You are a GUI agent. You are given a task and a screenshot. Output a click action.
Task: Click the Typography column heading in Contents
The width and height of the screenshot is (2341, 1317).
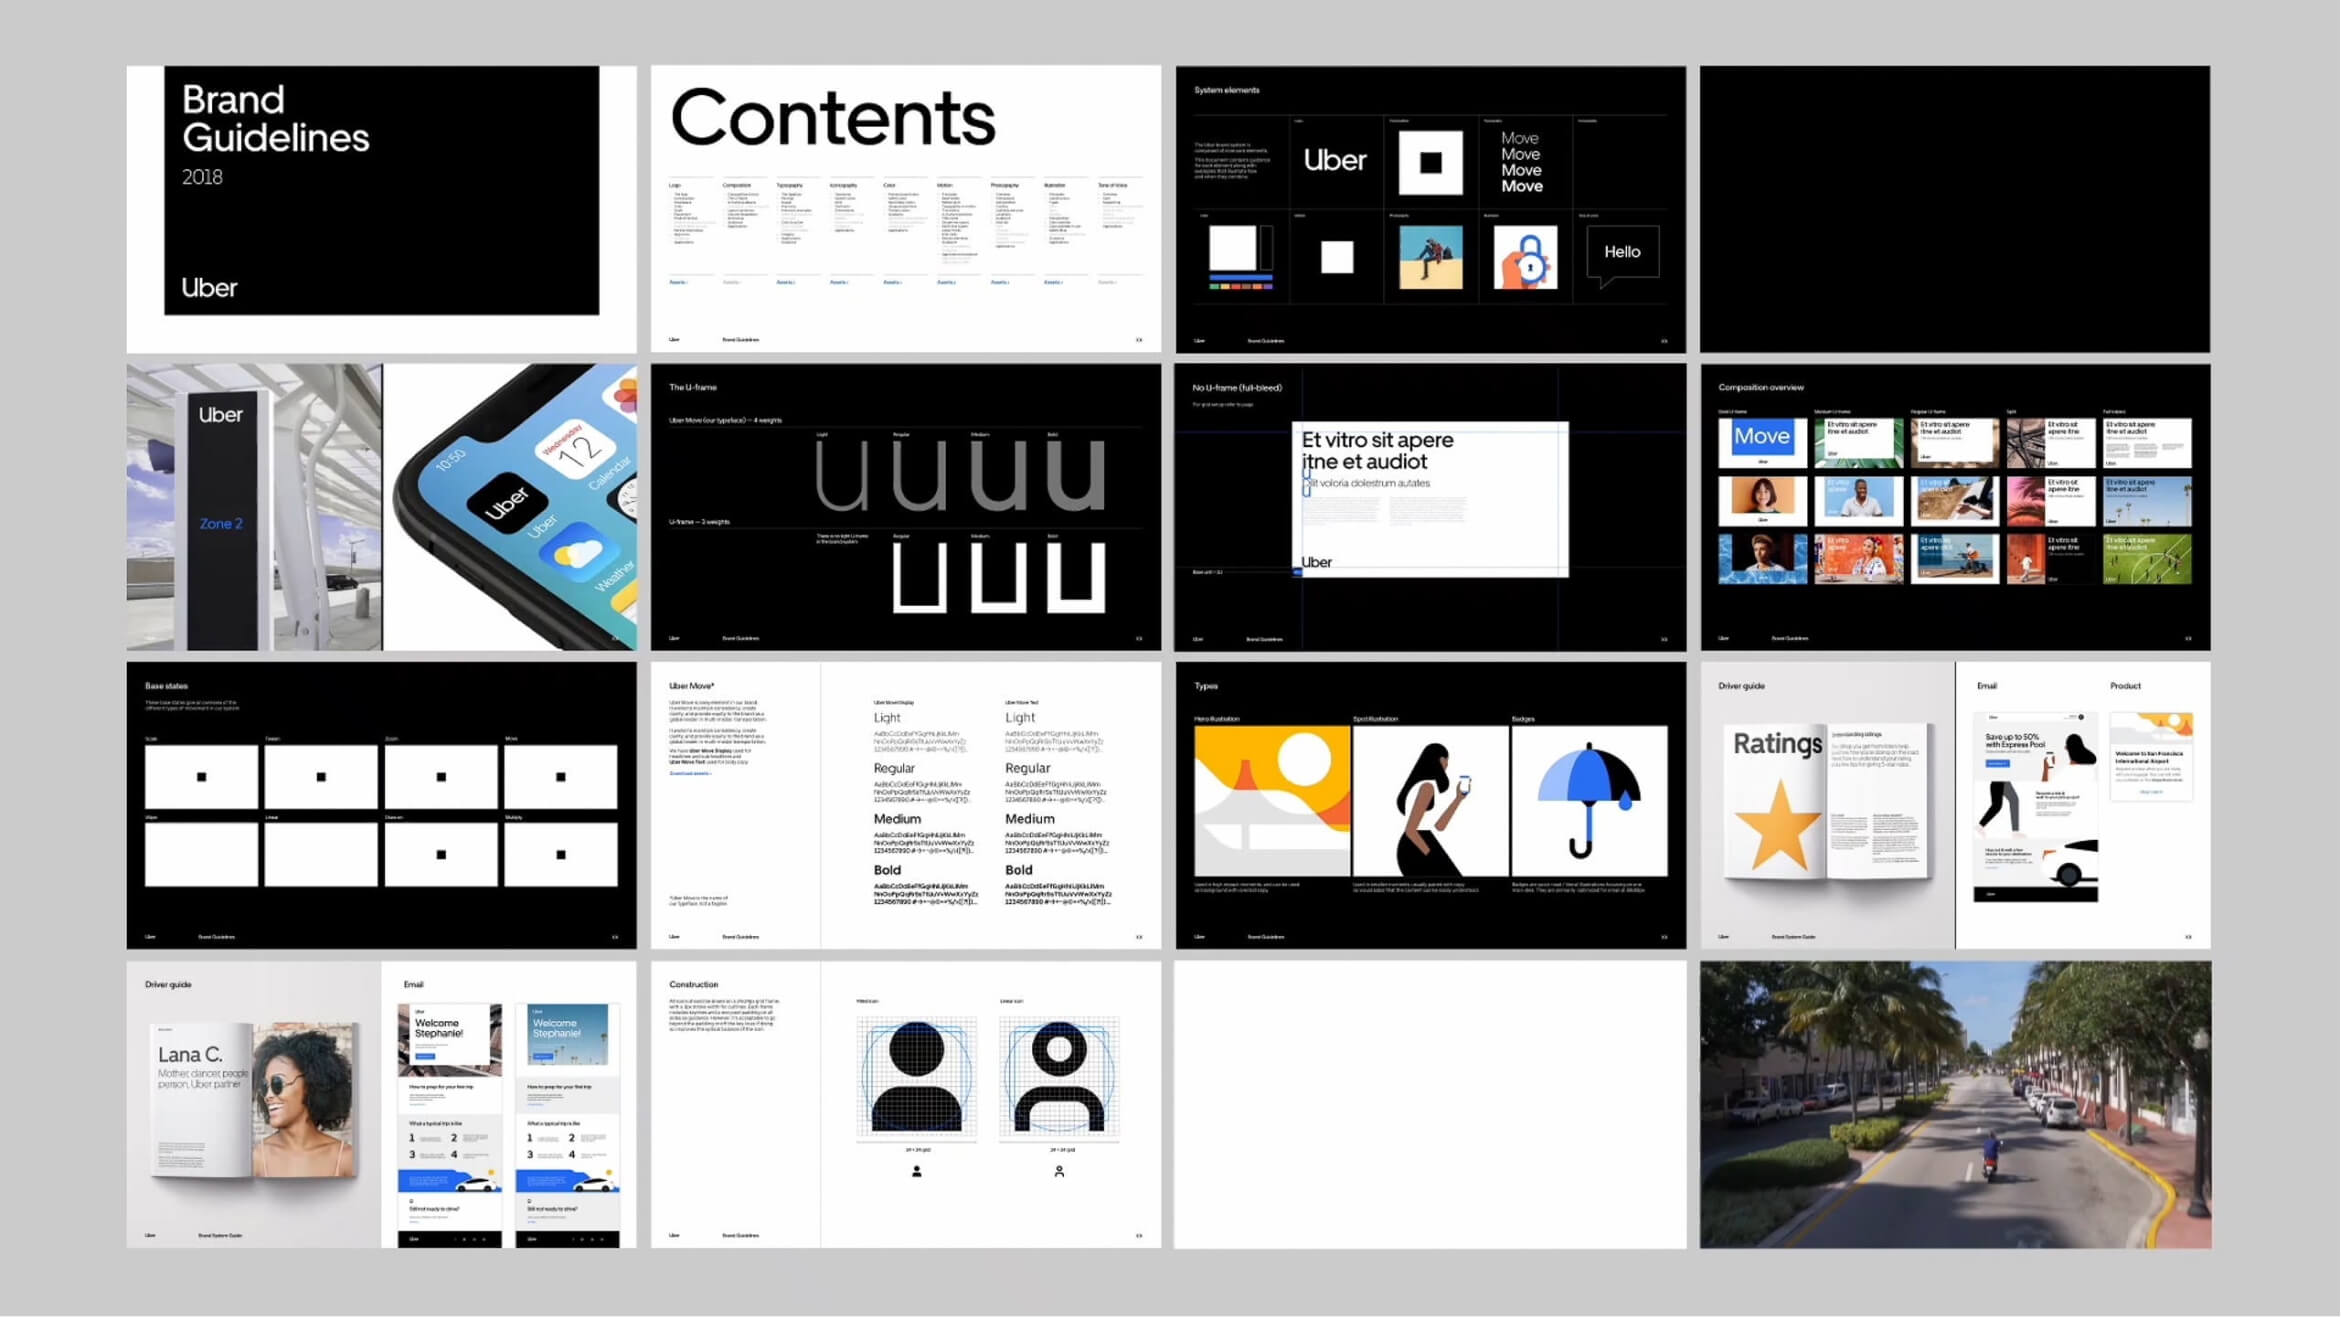tap(789, 185)
